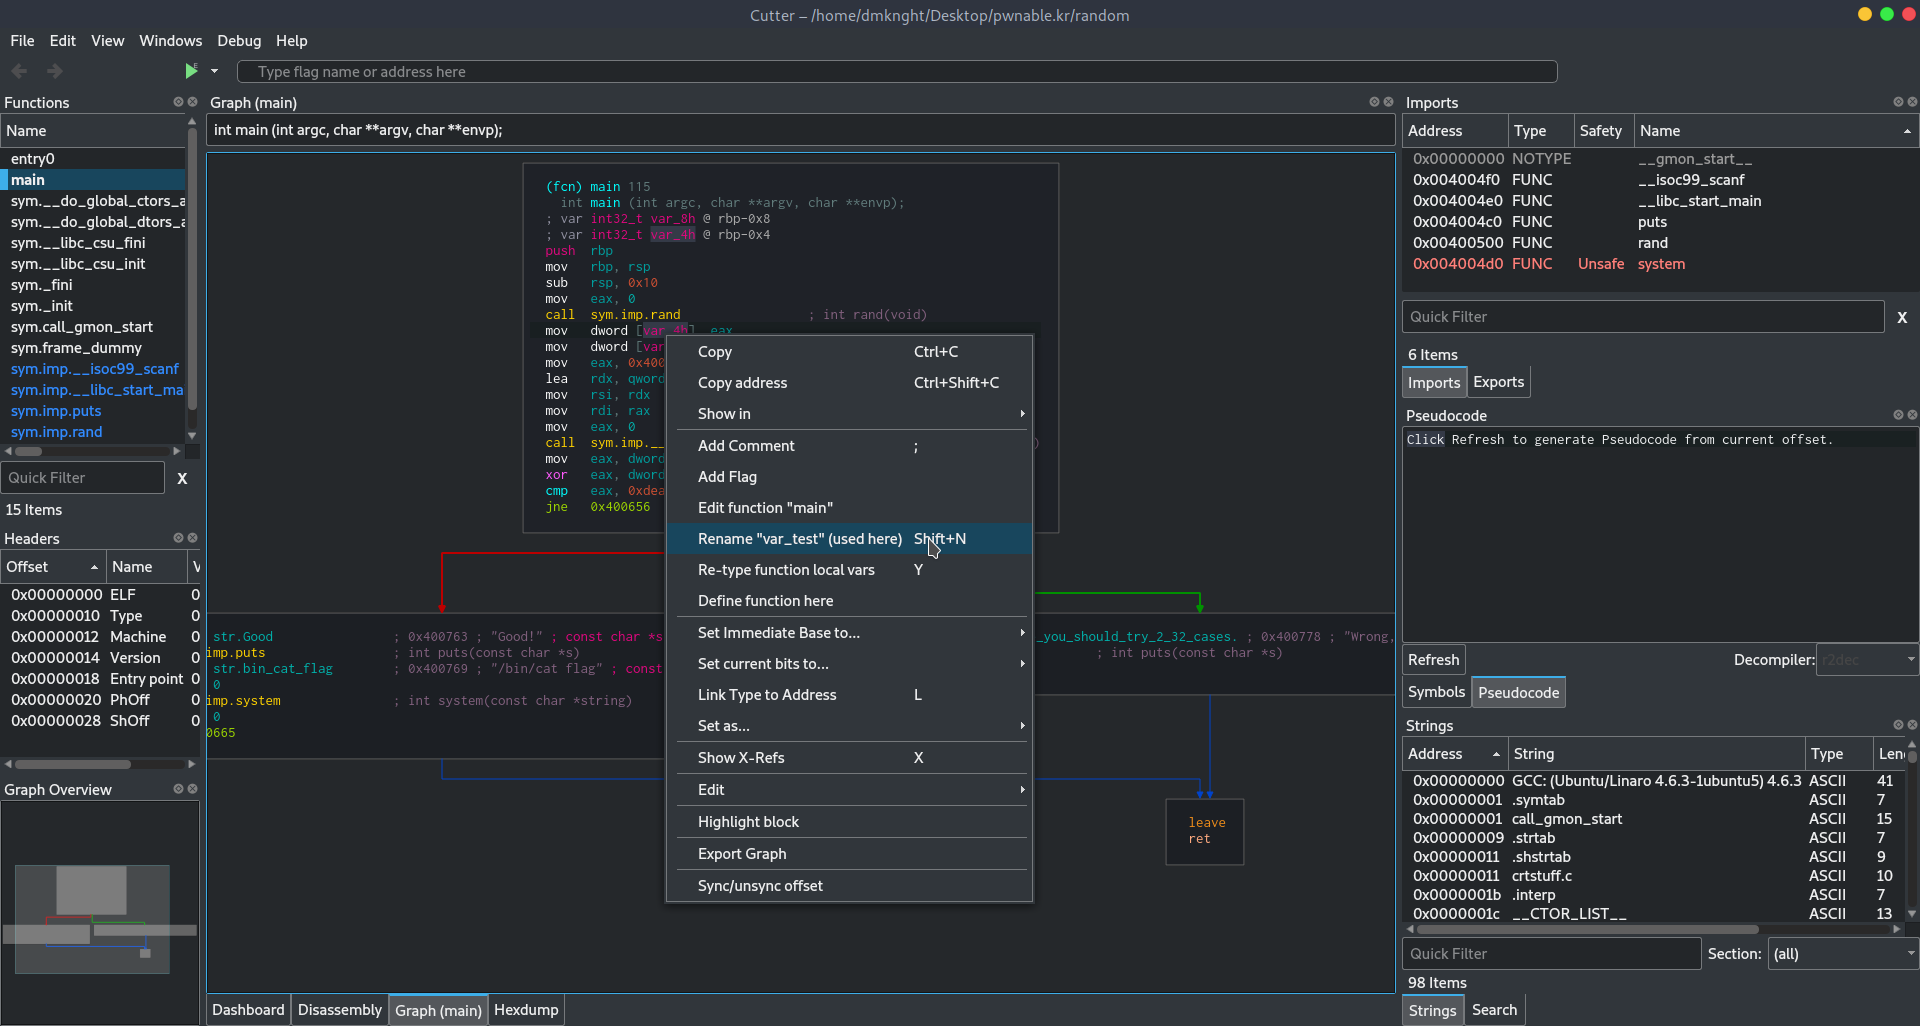Select the unsafe system import row
Image resolution: width=1920 pixels, height=1026 pixels.
coord(1660,264)
